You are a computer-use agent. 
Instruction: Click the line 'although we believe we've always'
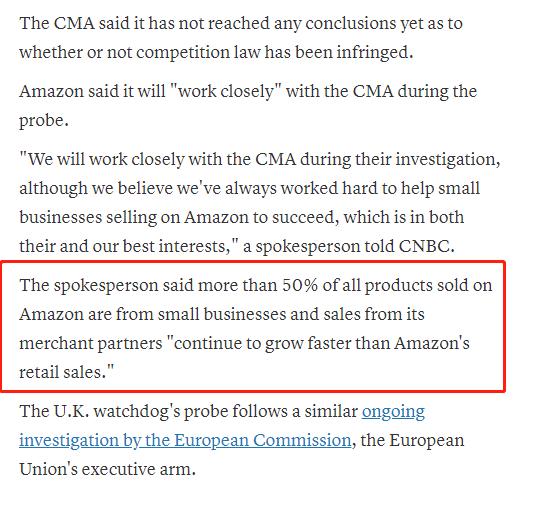(249, 189)
